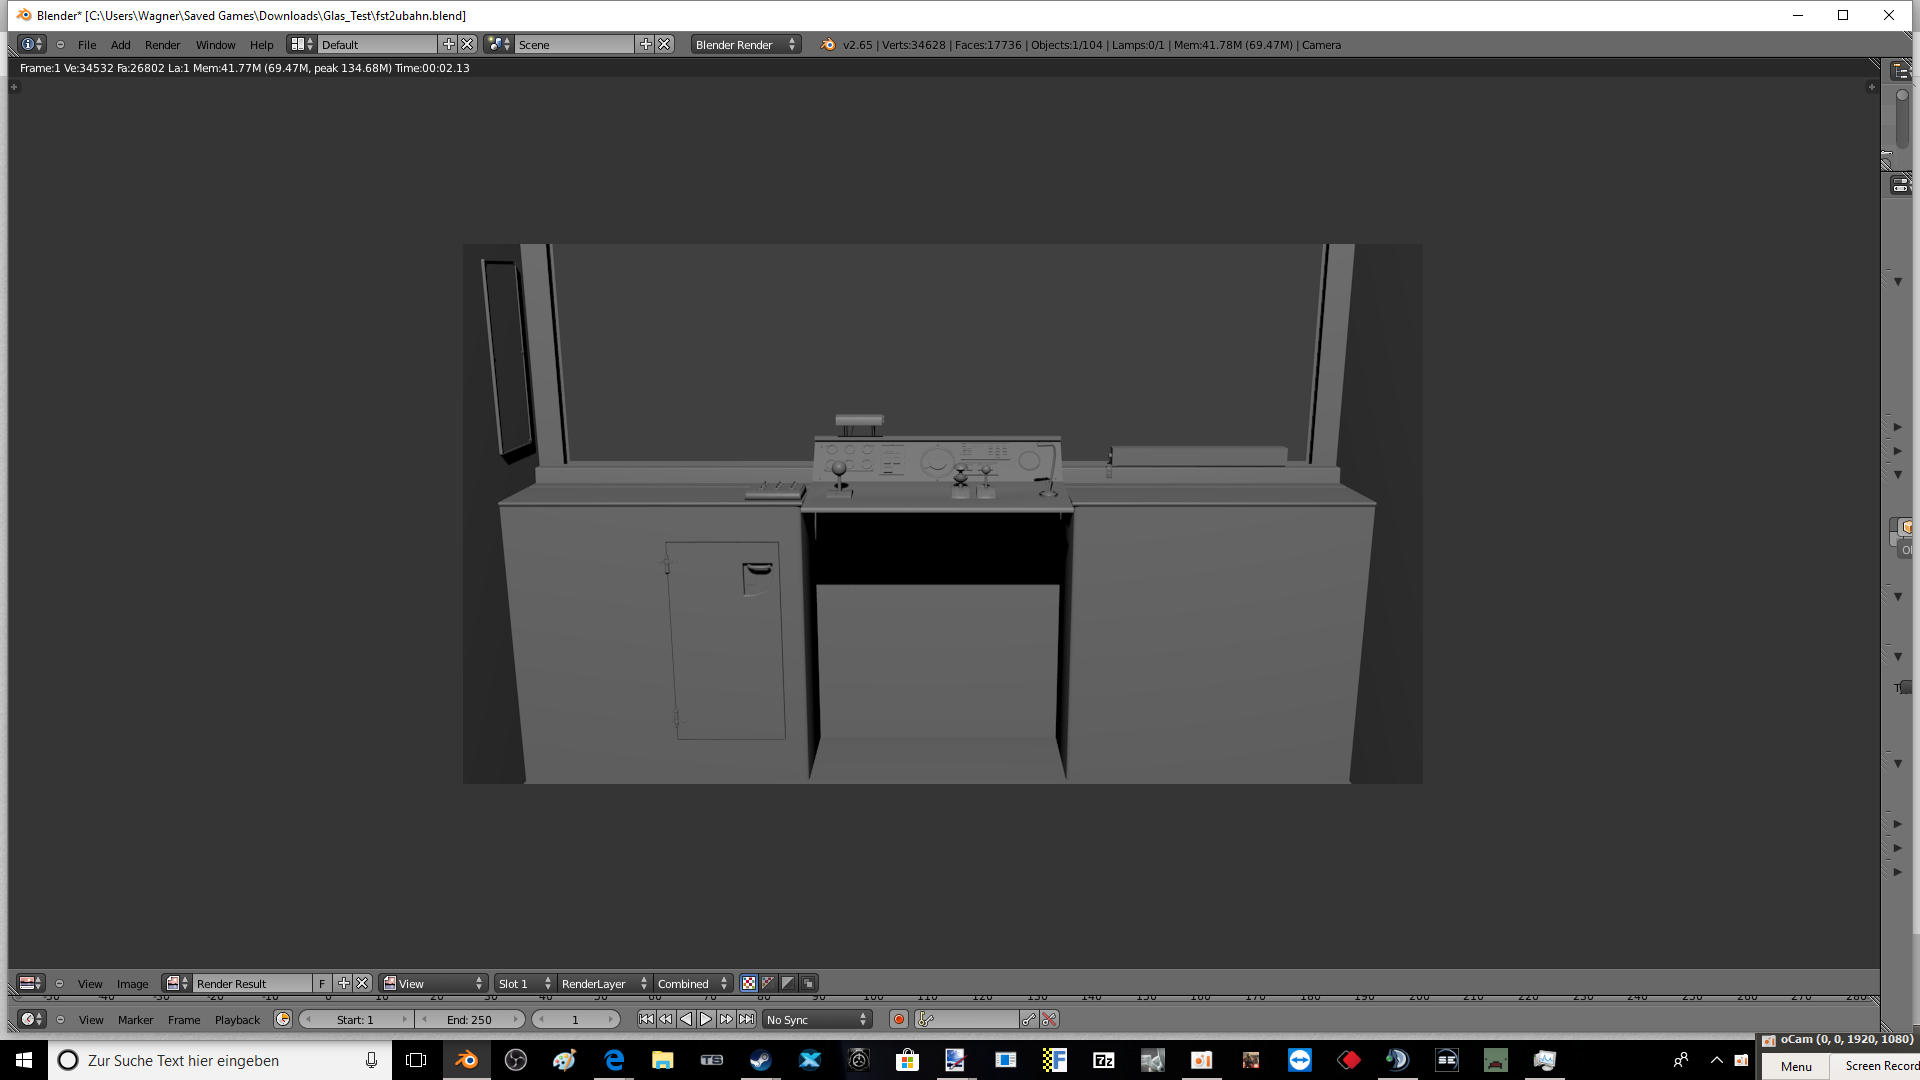This screenshot has width=1920, height=1080.
Task: Click insert keyframes key icon
Action: coord(1029,1020)
